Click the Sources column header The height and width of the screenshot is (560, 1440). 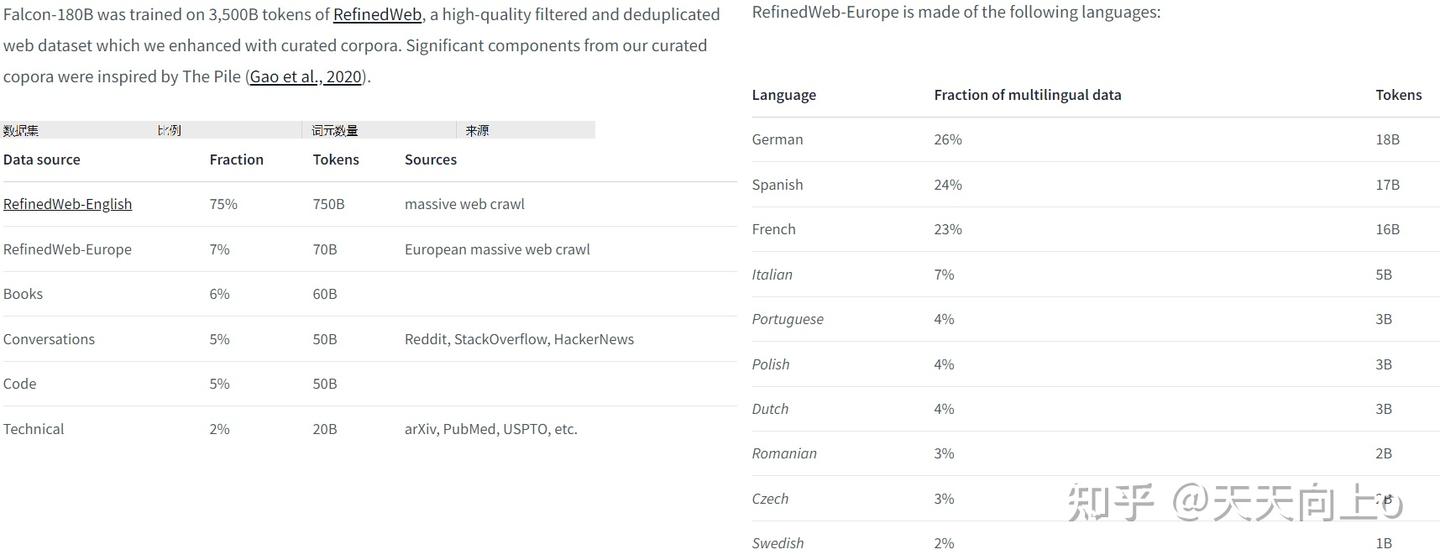coord(430,159)
